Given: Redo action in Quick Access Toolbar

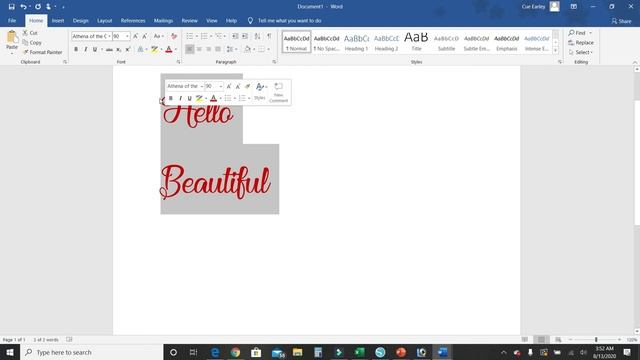Looking at the screenshot, I should pyautogui.click(x=38, y=7).
